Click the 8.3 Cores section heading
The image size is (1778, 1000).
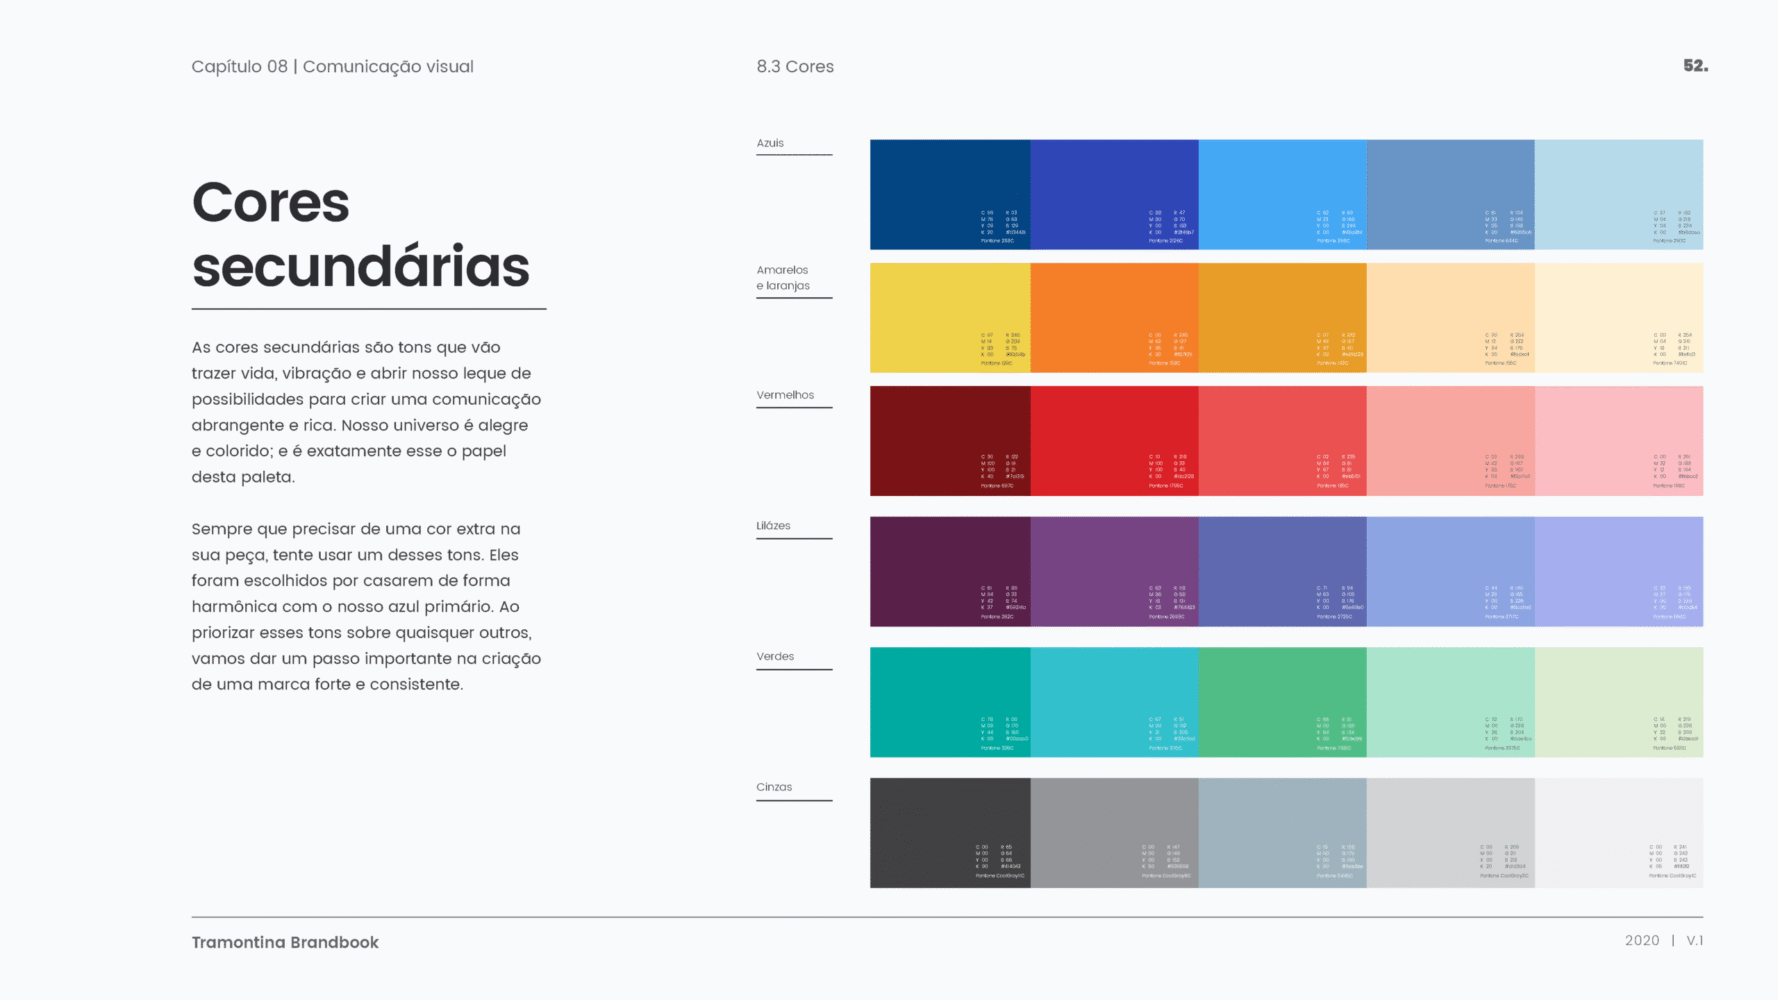[795, 67]
